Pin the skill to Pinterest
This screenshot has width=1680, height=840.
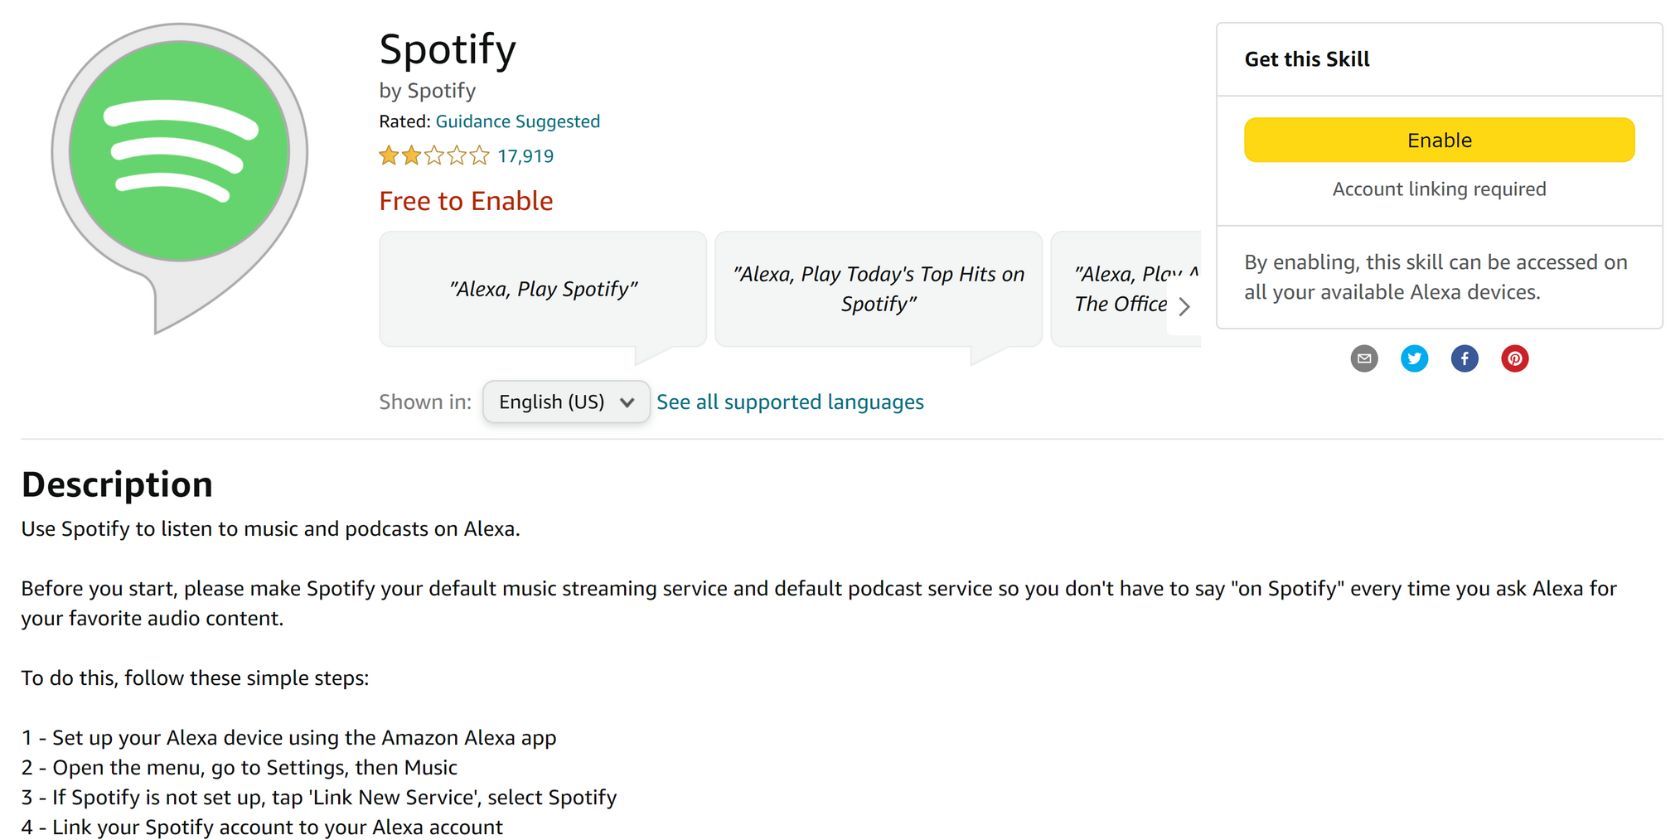pyautogui.click(x=1514, y=358)
